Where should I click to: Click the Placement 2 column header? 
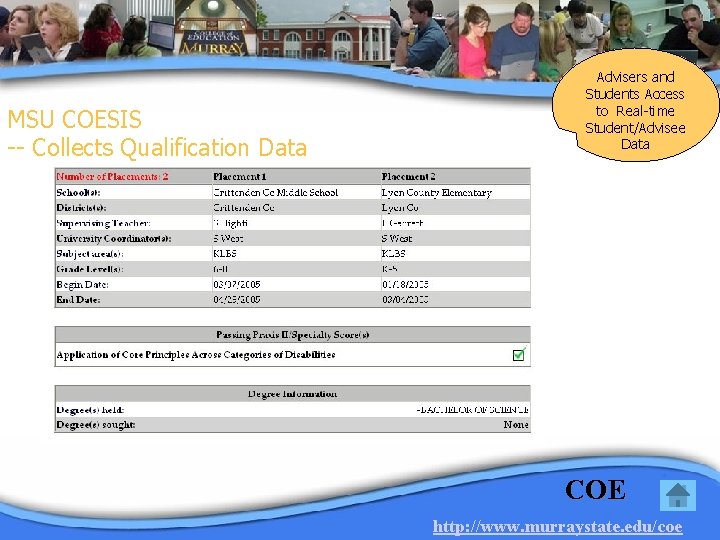pos(408,176)
